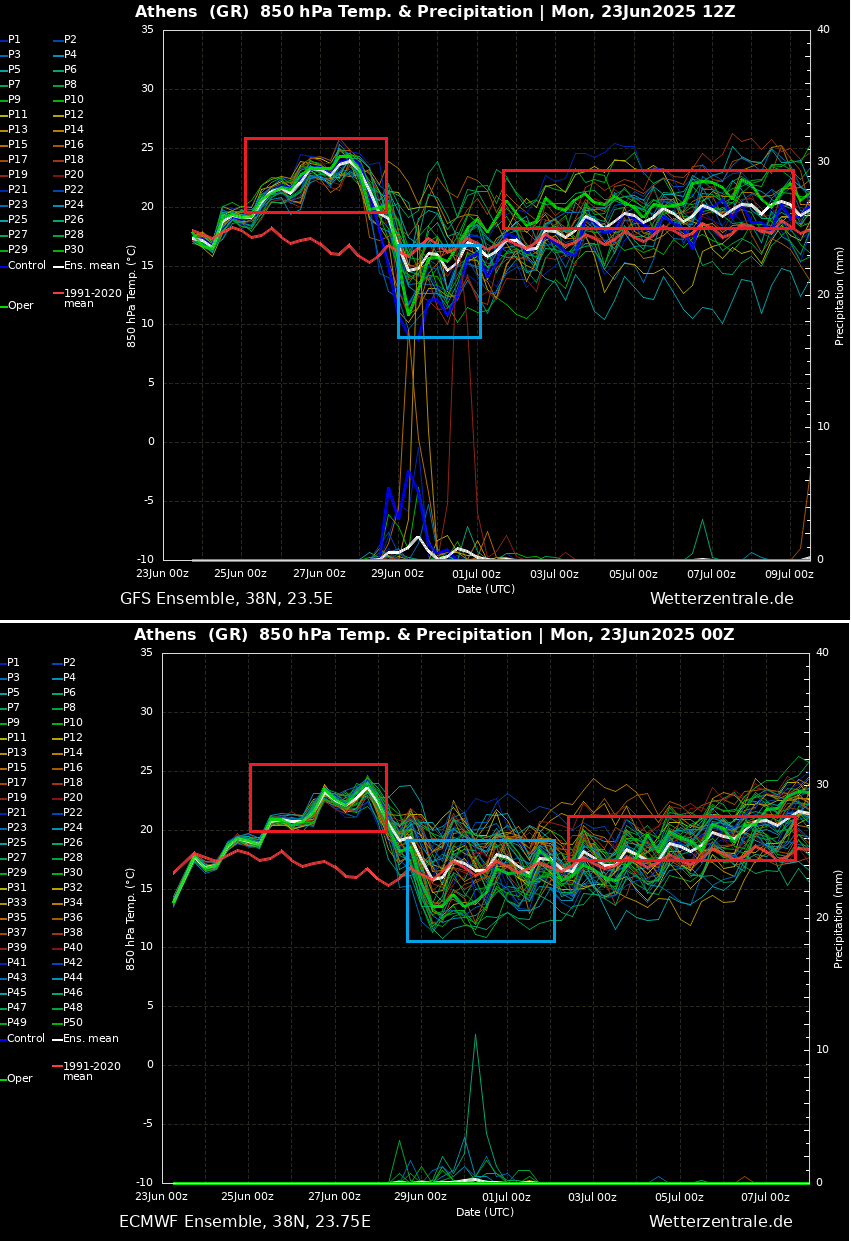The image size is (851, 1241).
Task: Click '23Jun 00z' on the GFS date axis
Action: (162, 574)
